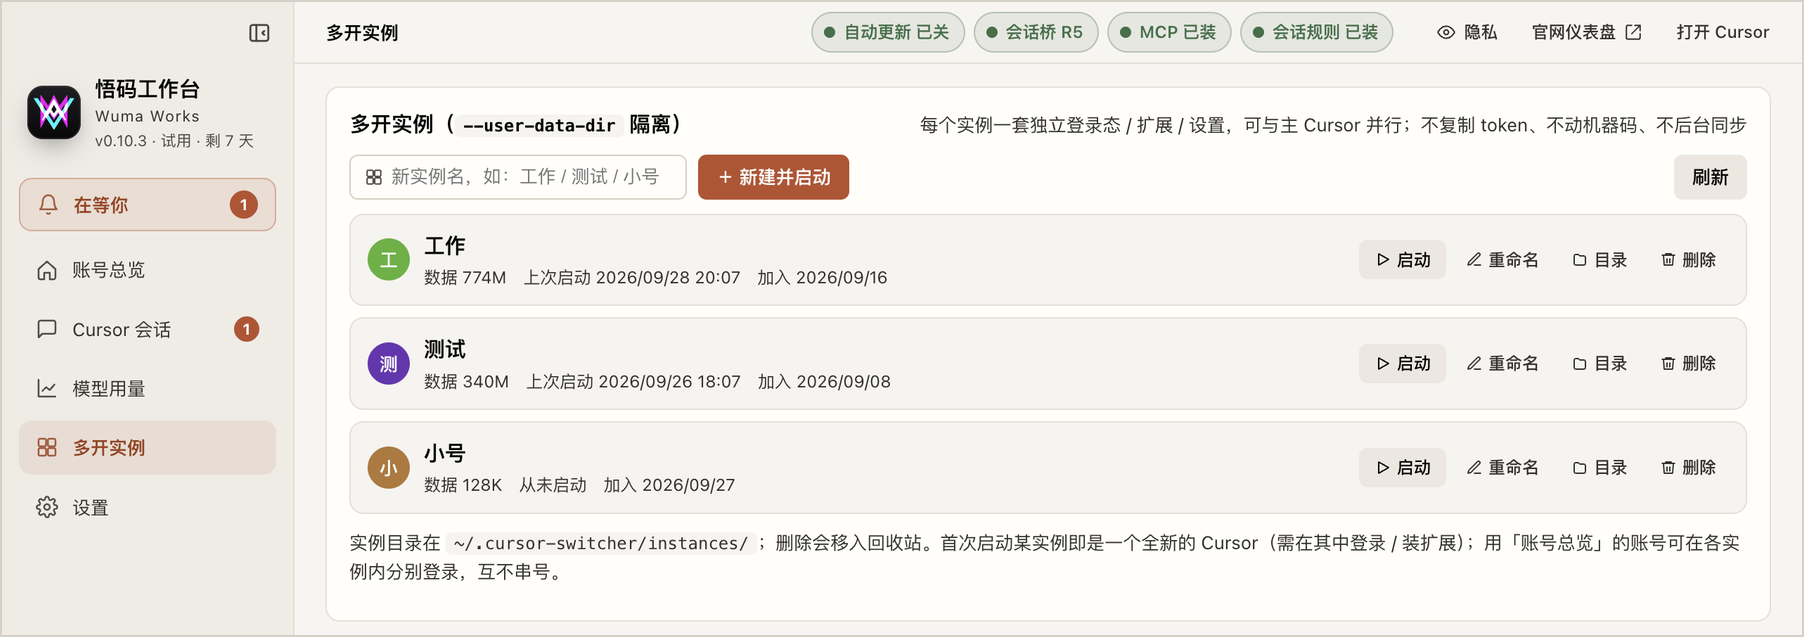Click the brown 小 instance avatar
Viewport: 1804px width, 637px height.
[x=389, y=468]
